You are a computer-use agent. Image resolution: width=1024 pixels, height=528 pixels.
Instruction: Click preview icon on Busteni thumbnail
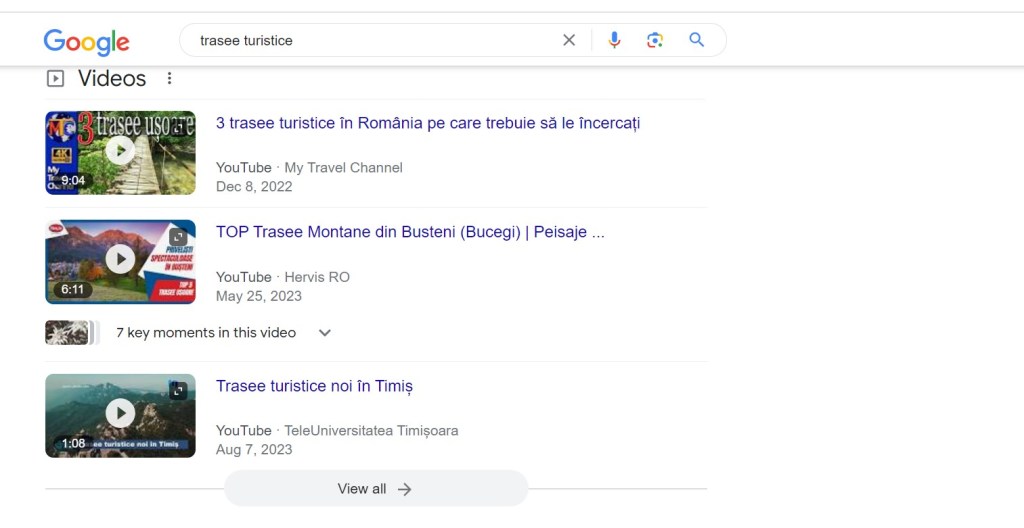coord(178,237)
